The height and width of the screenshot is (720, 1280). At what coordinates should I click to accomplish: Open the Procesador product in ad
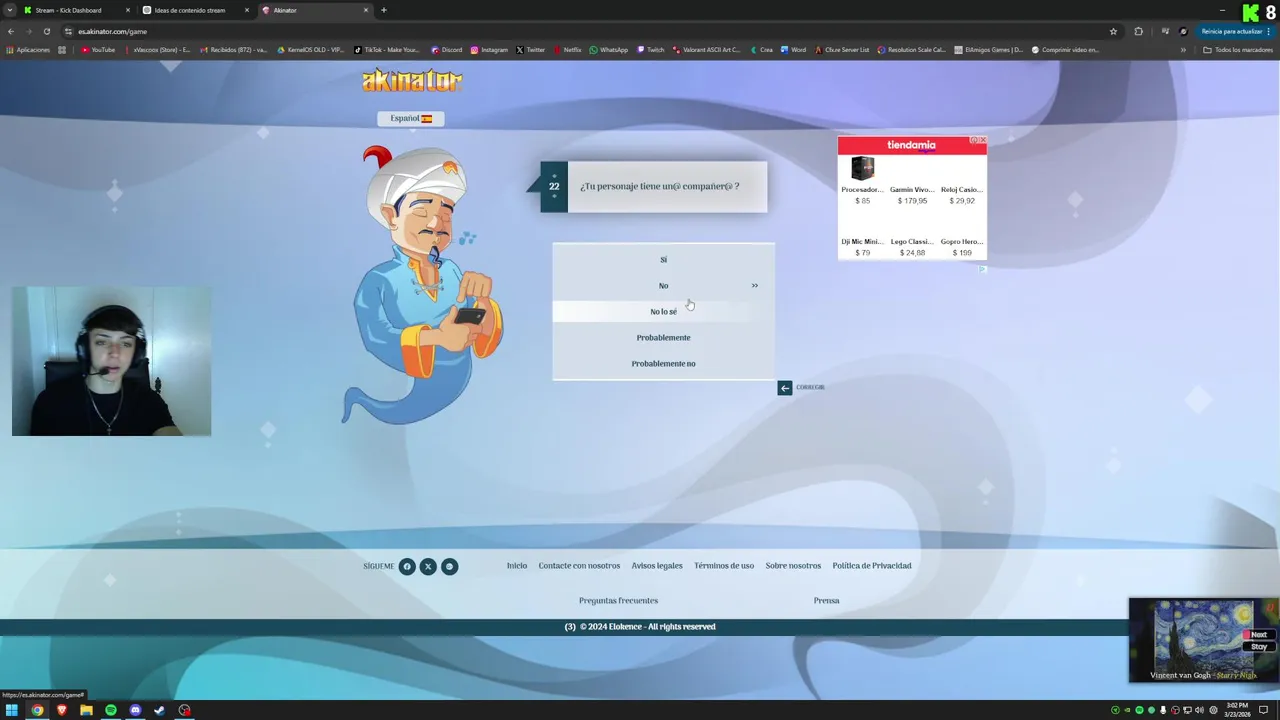click(862, 181)
